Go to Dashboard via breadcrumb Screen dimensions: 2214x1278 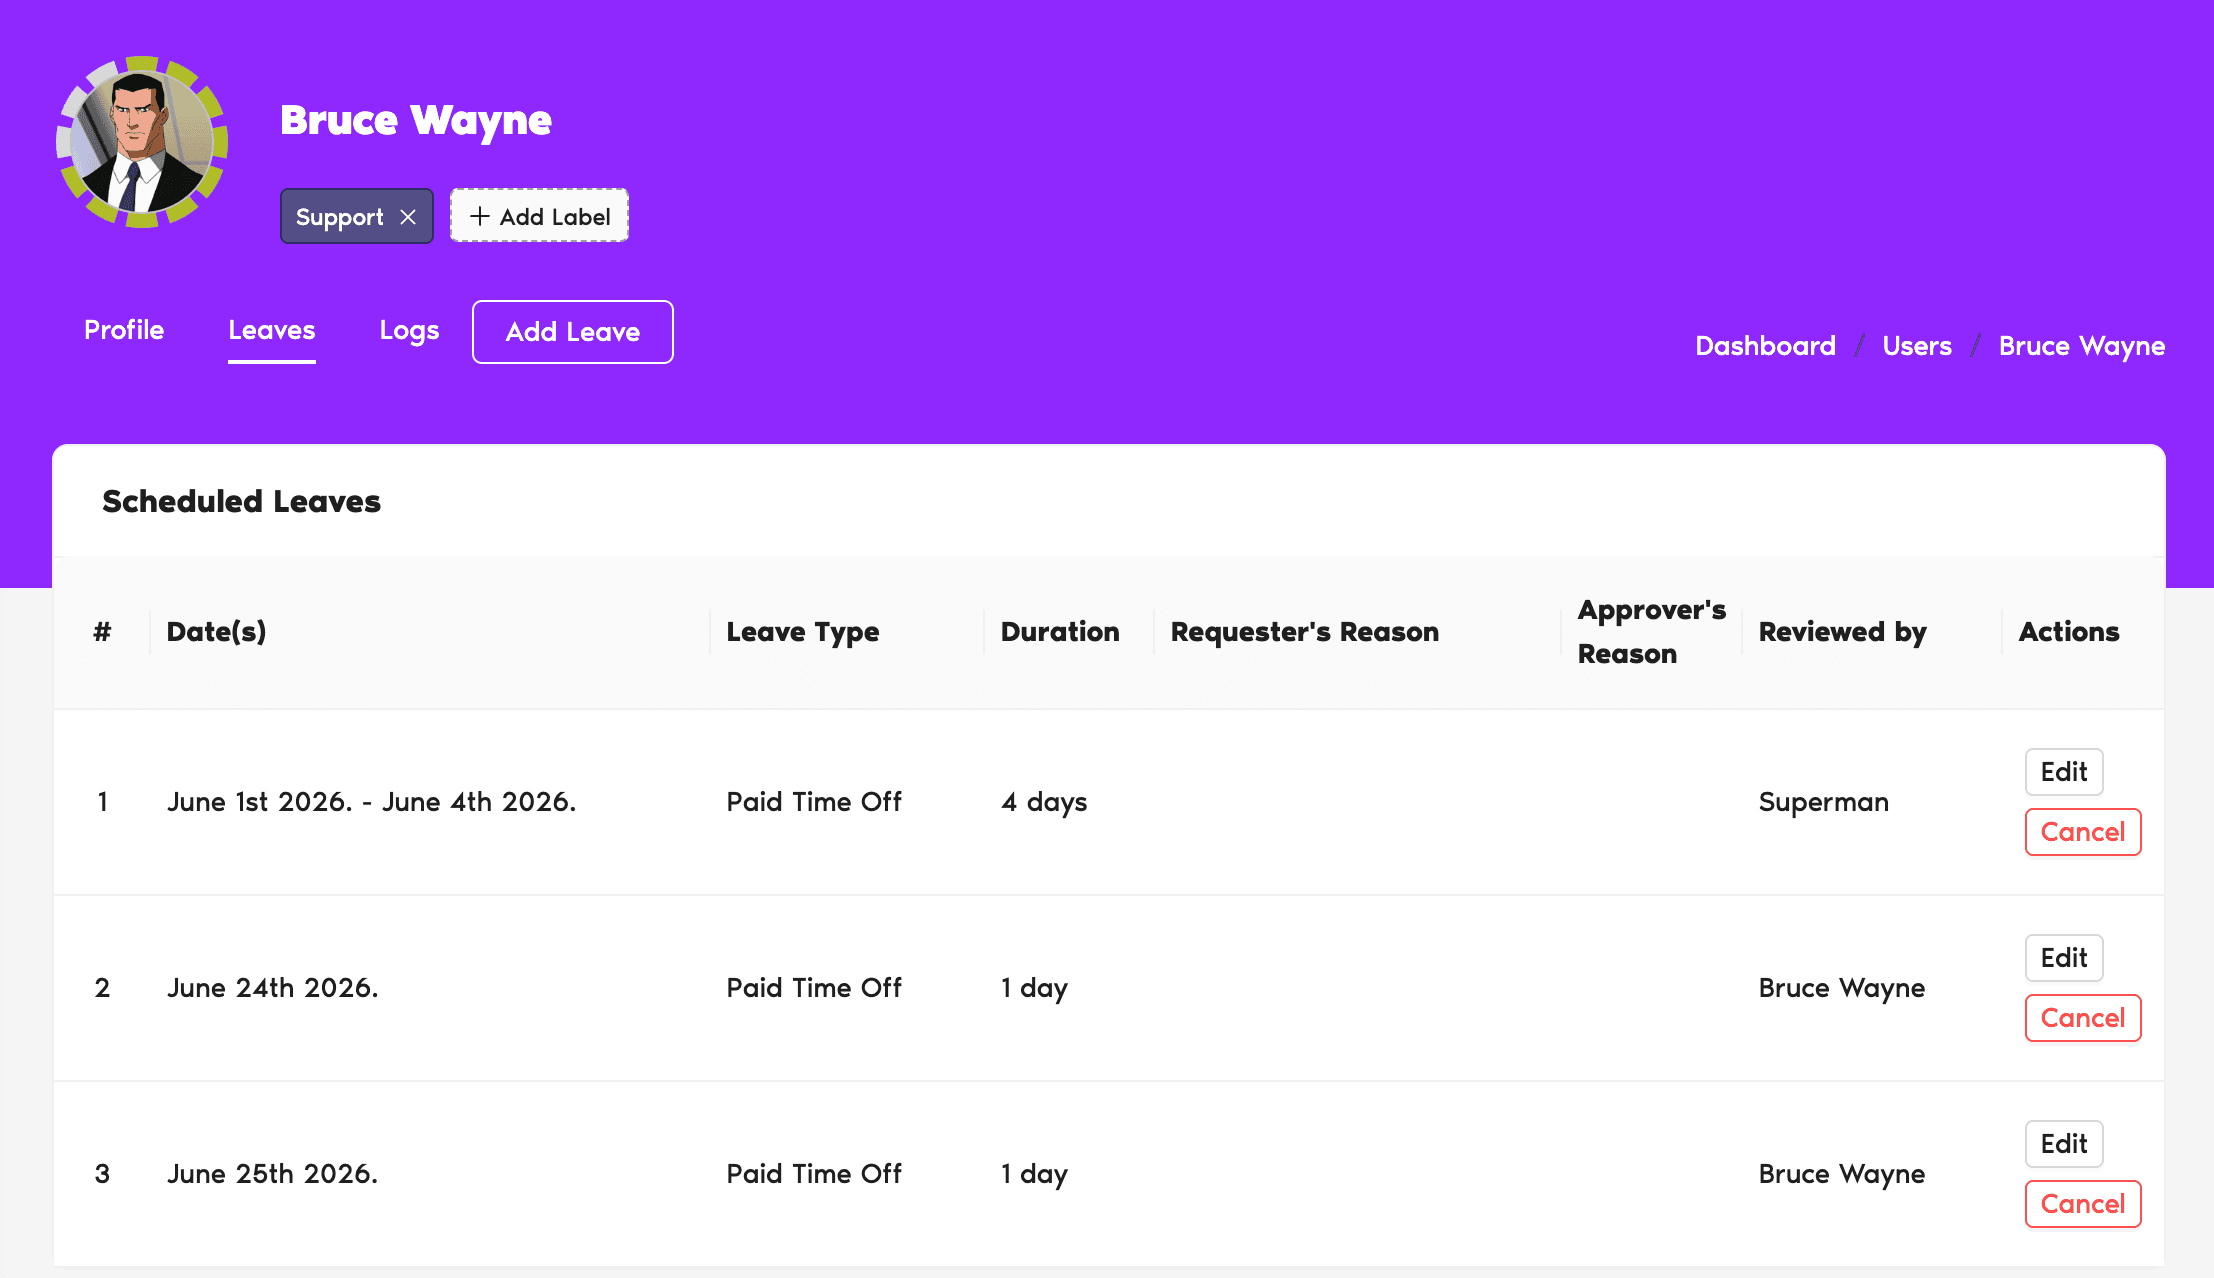coord(1765,346)
